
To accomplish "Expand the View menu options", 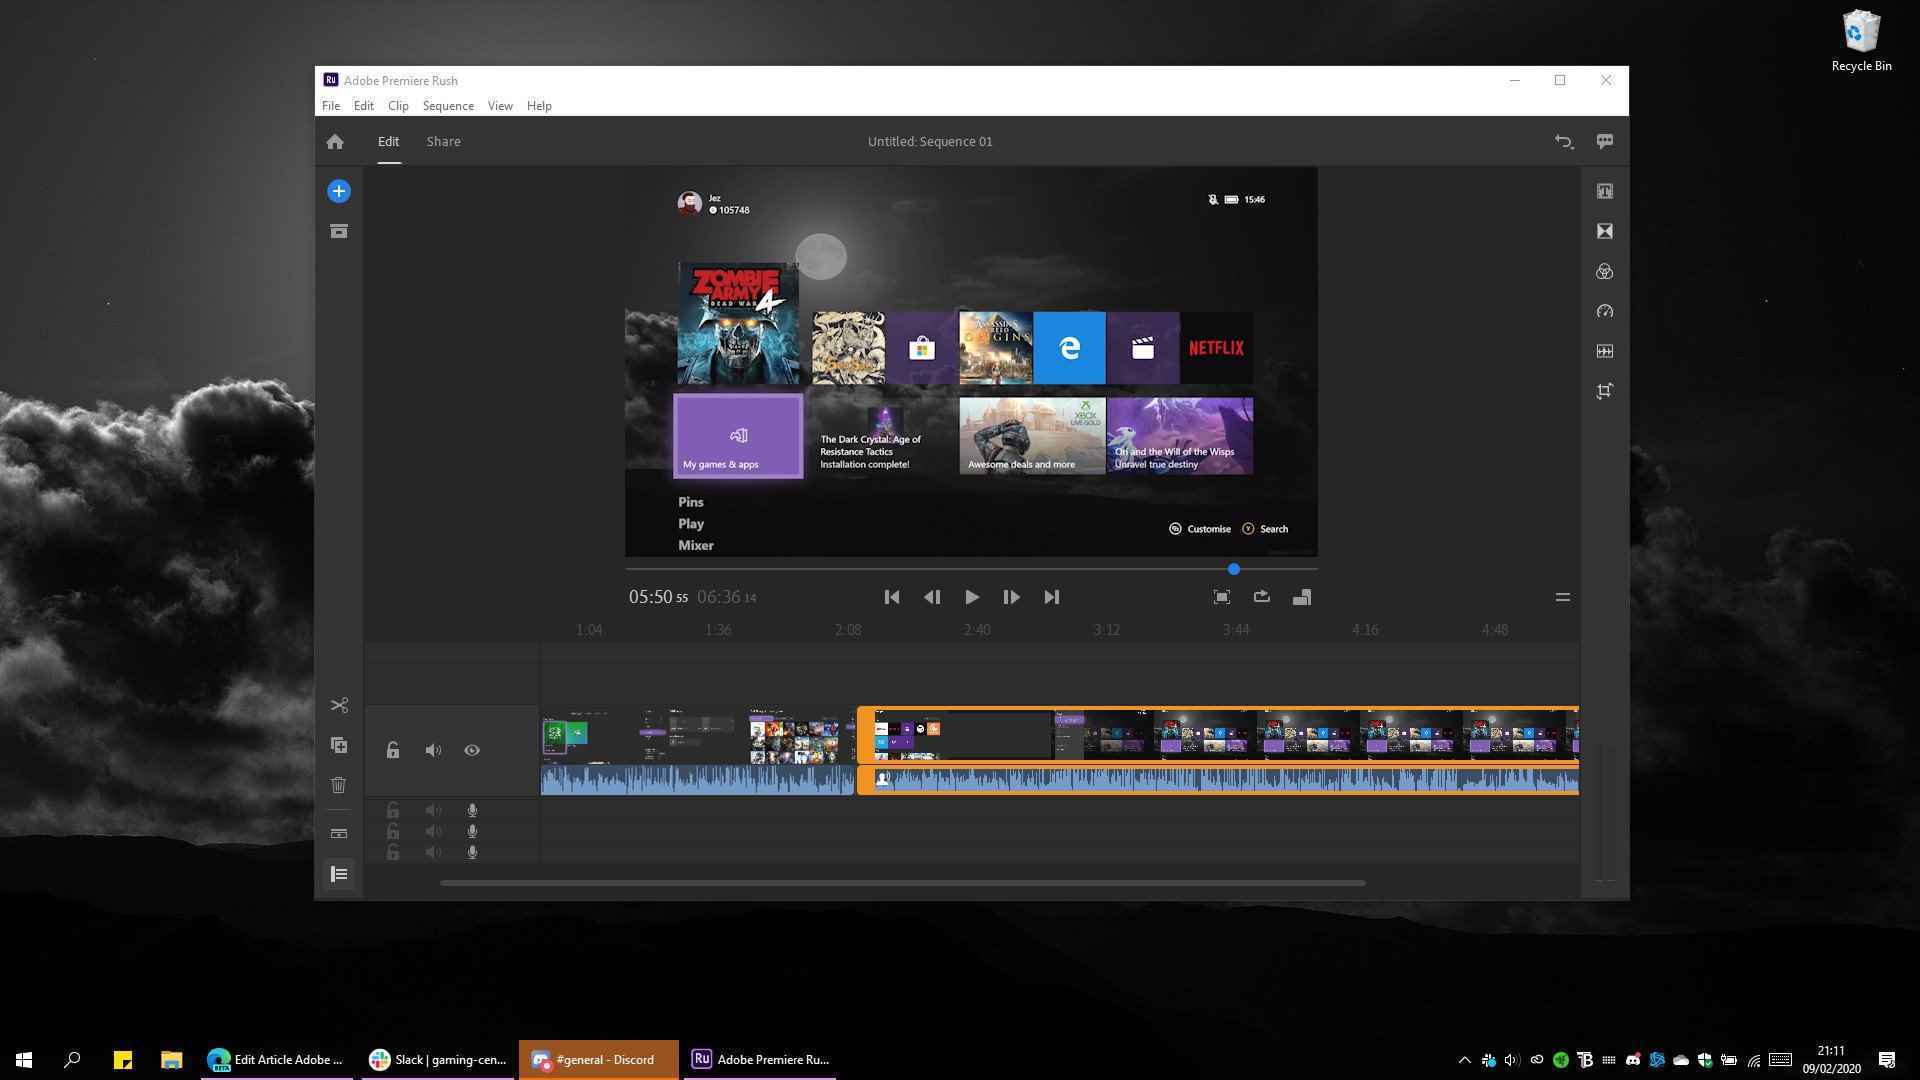I will click(500, 105).
